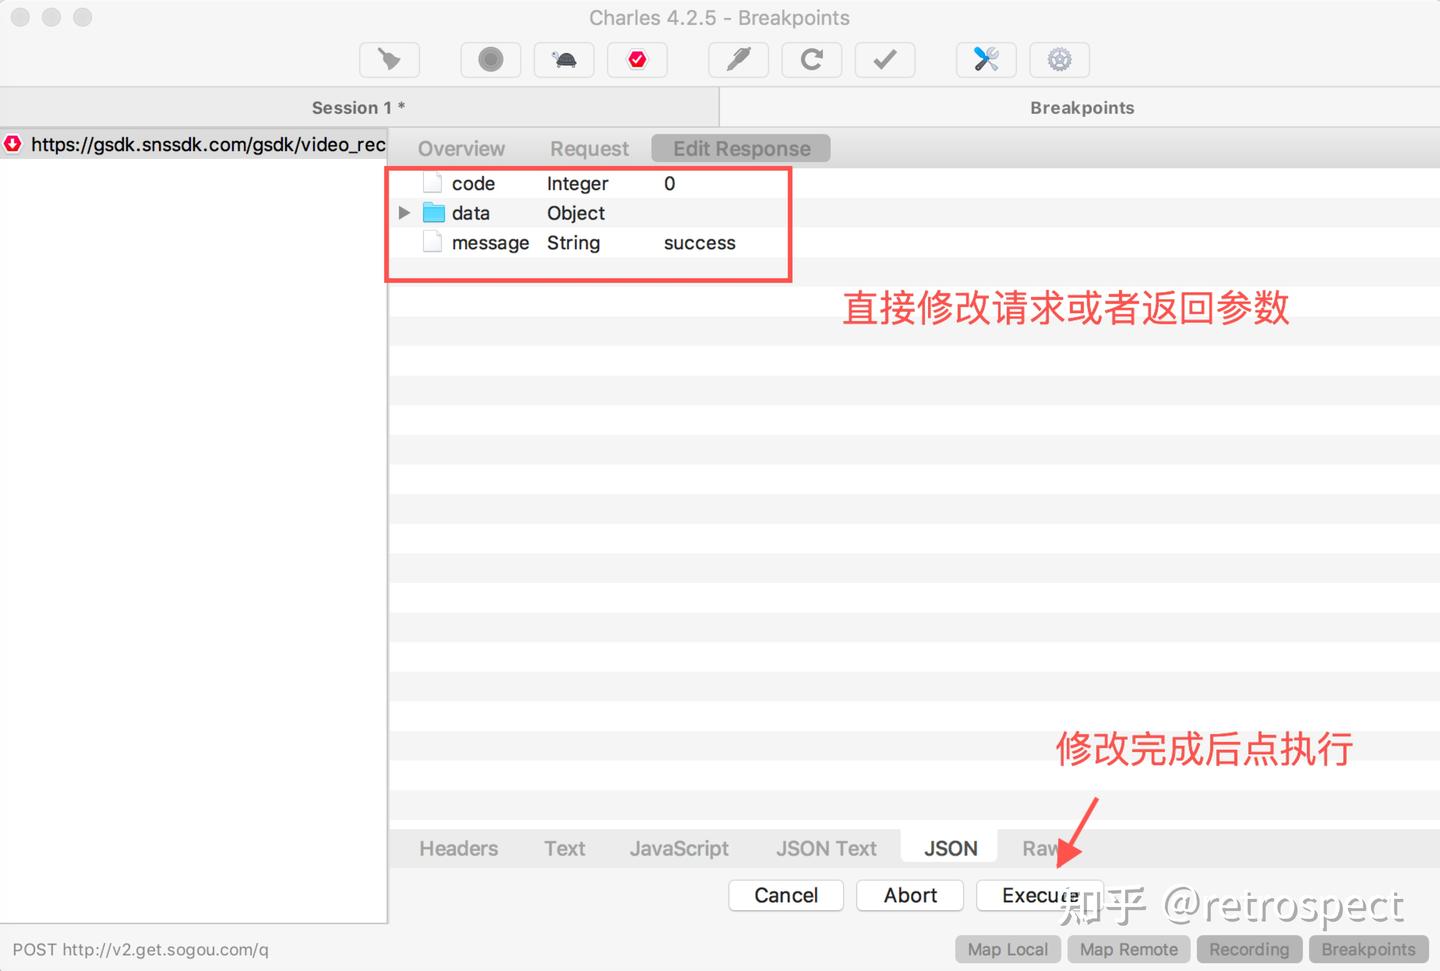The height and width of the screenshot is (971, 1440).
Task: Click the value 0 of code
Action: (x=669, y=183)
